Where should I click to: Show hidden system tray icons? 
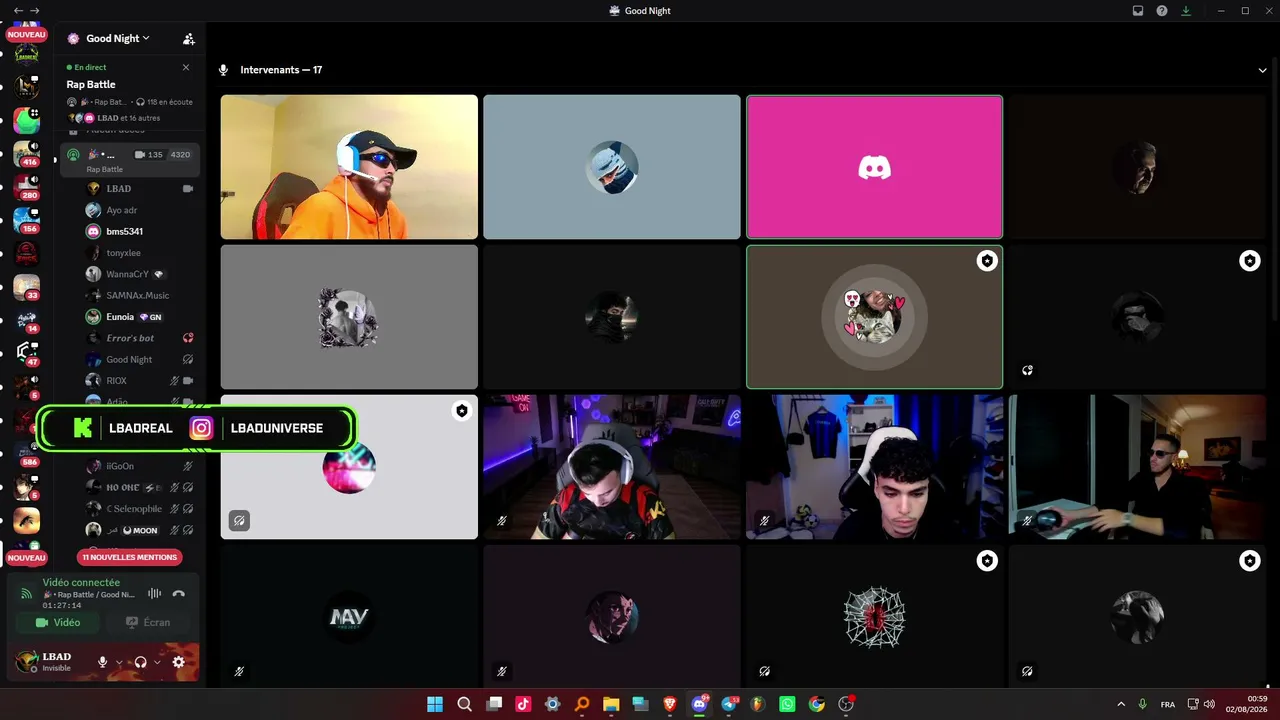(x=1120, y=704)
